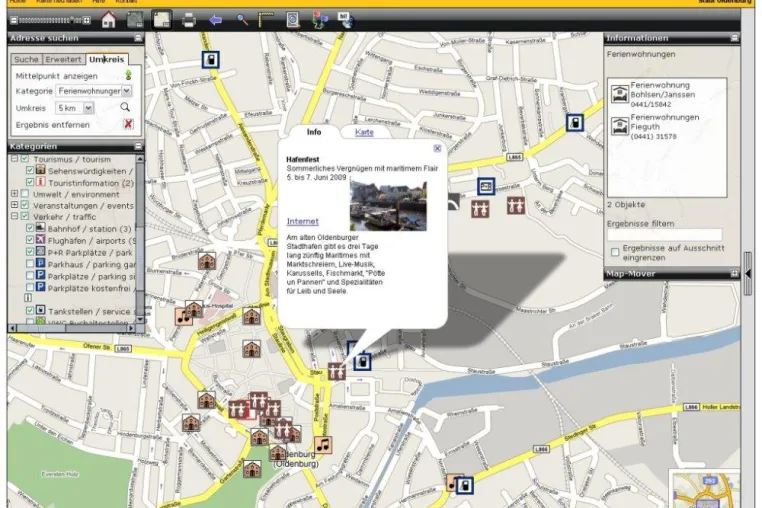This screenshot has width=762, height=508.
Task: Click the Ferienwohnung Bohlsen/Janssen result icon
Action: click(620, 93)
